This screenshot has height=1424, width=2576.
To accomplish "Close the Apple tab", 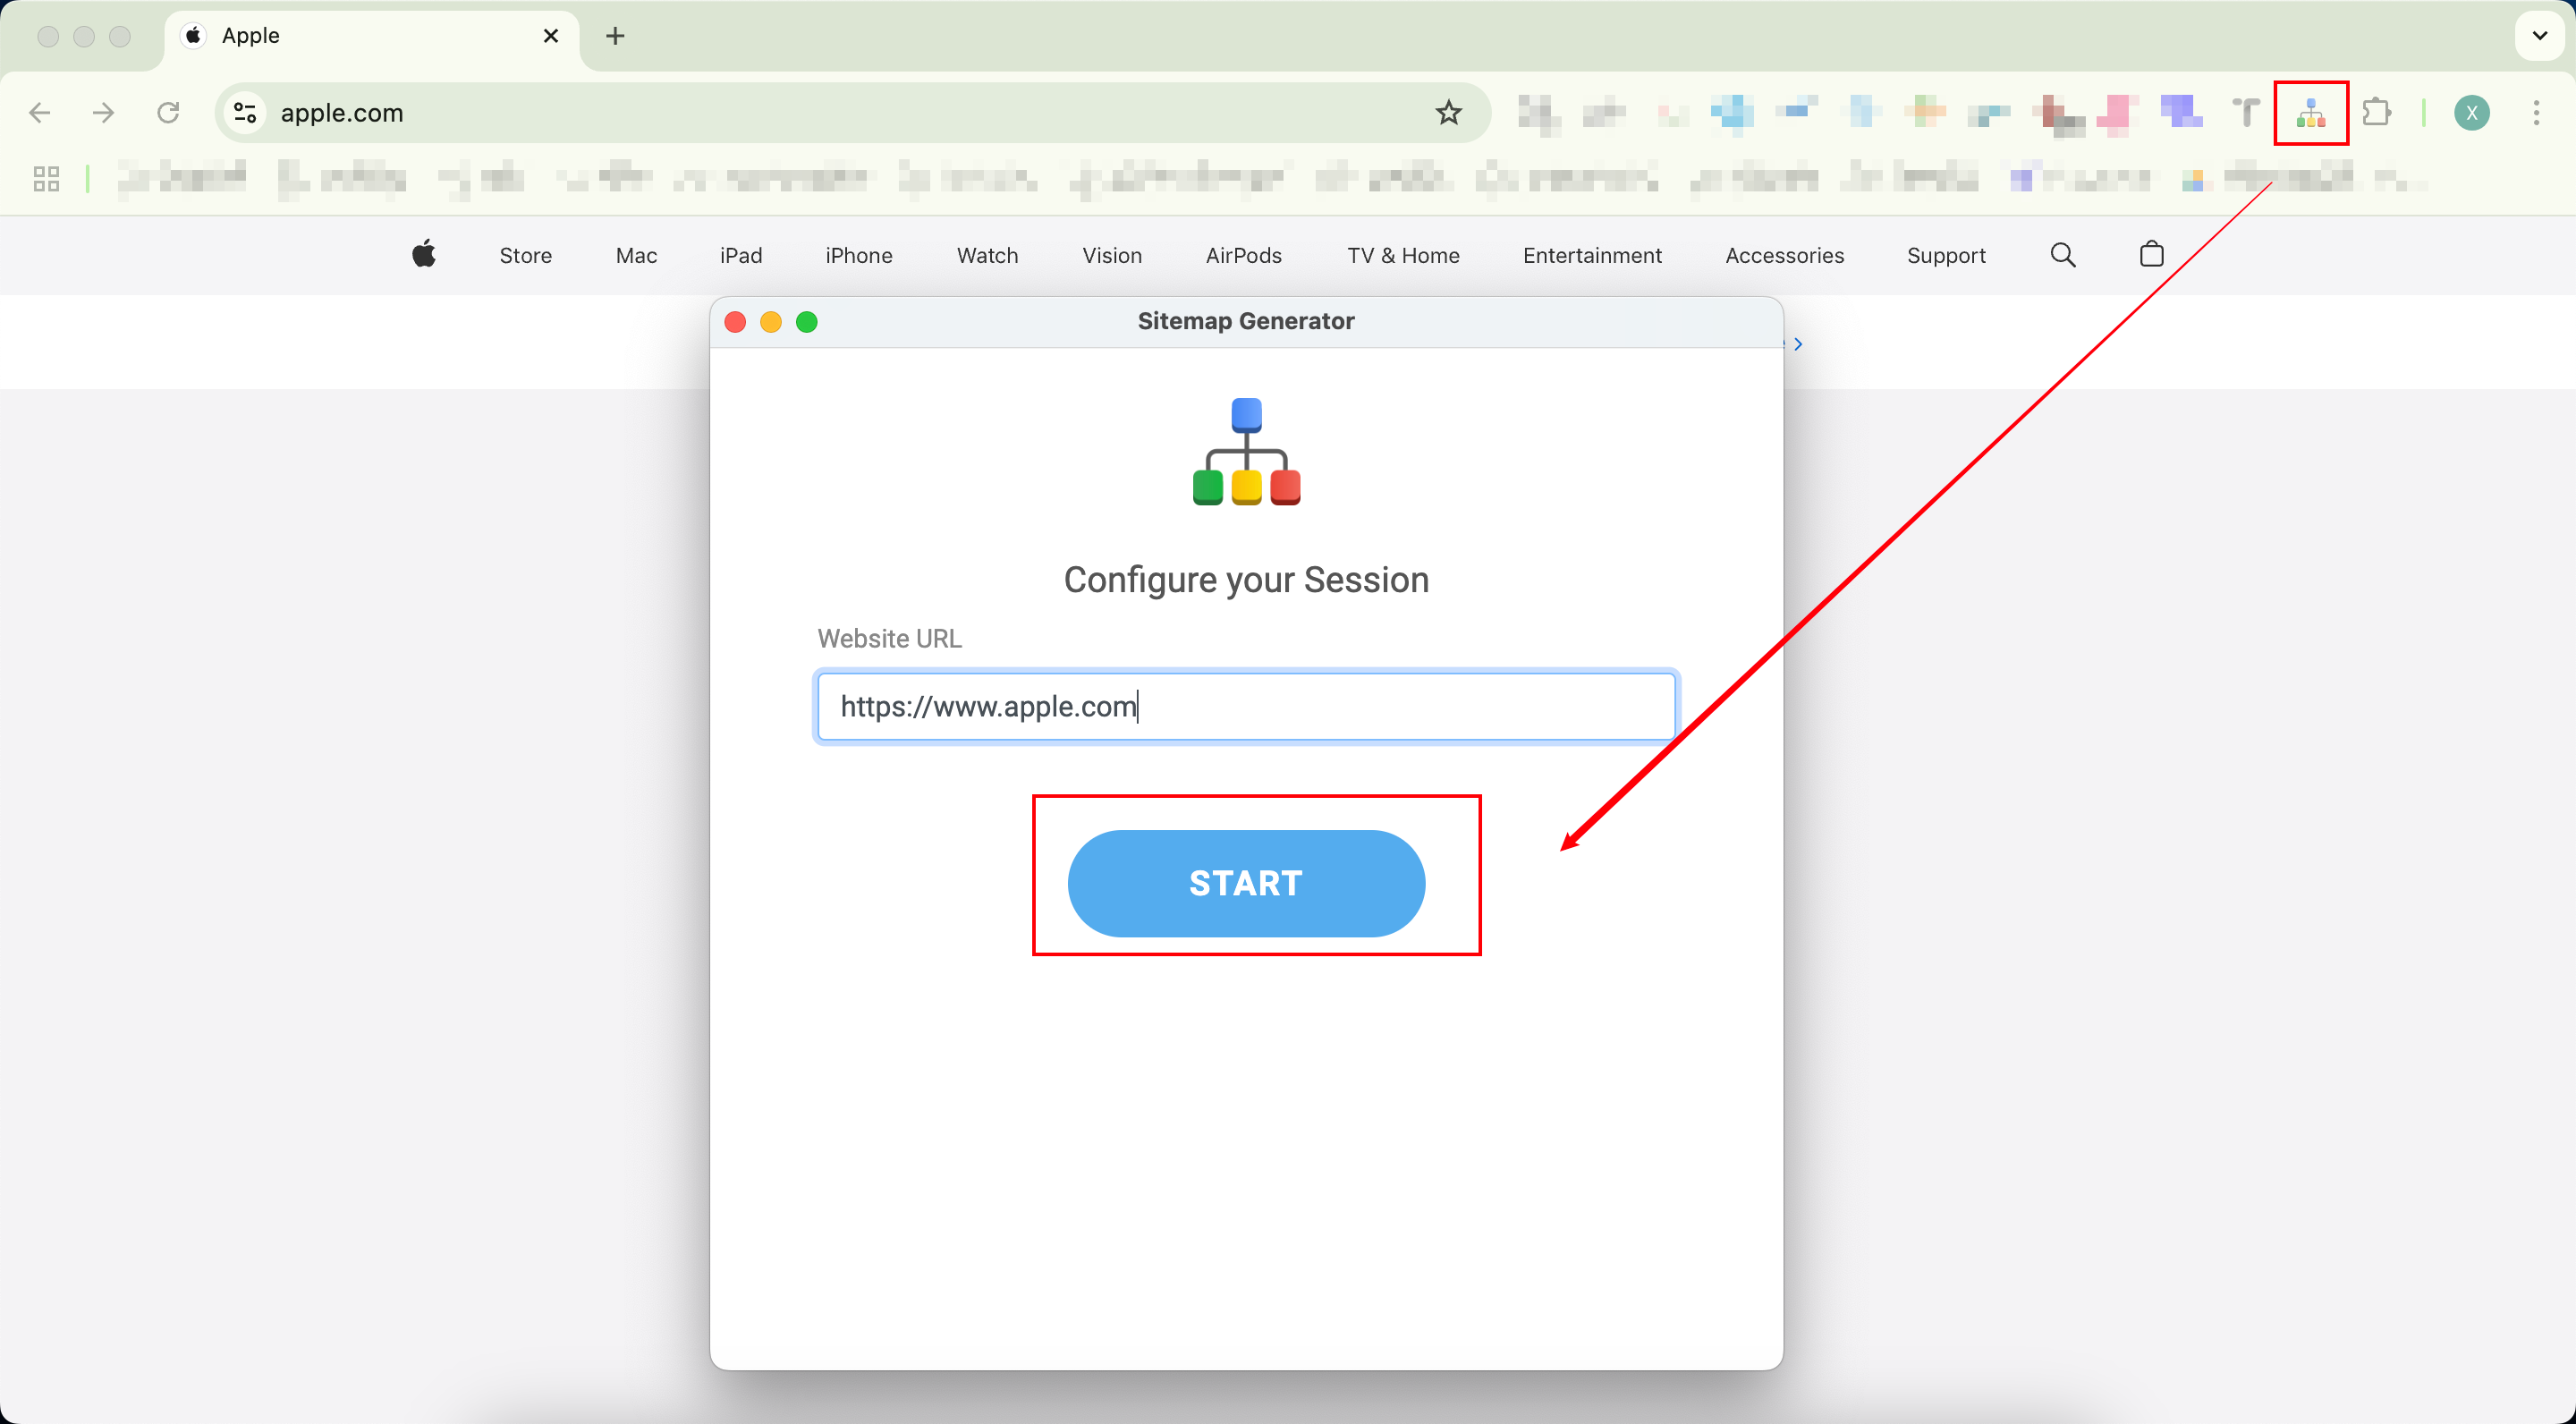I will tap(550, 36).
